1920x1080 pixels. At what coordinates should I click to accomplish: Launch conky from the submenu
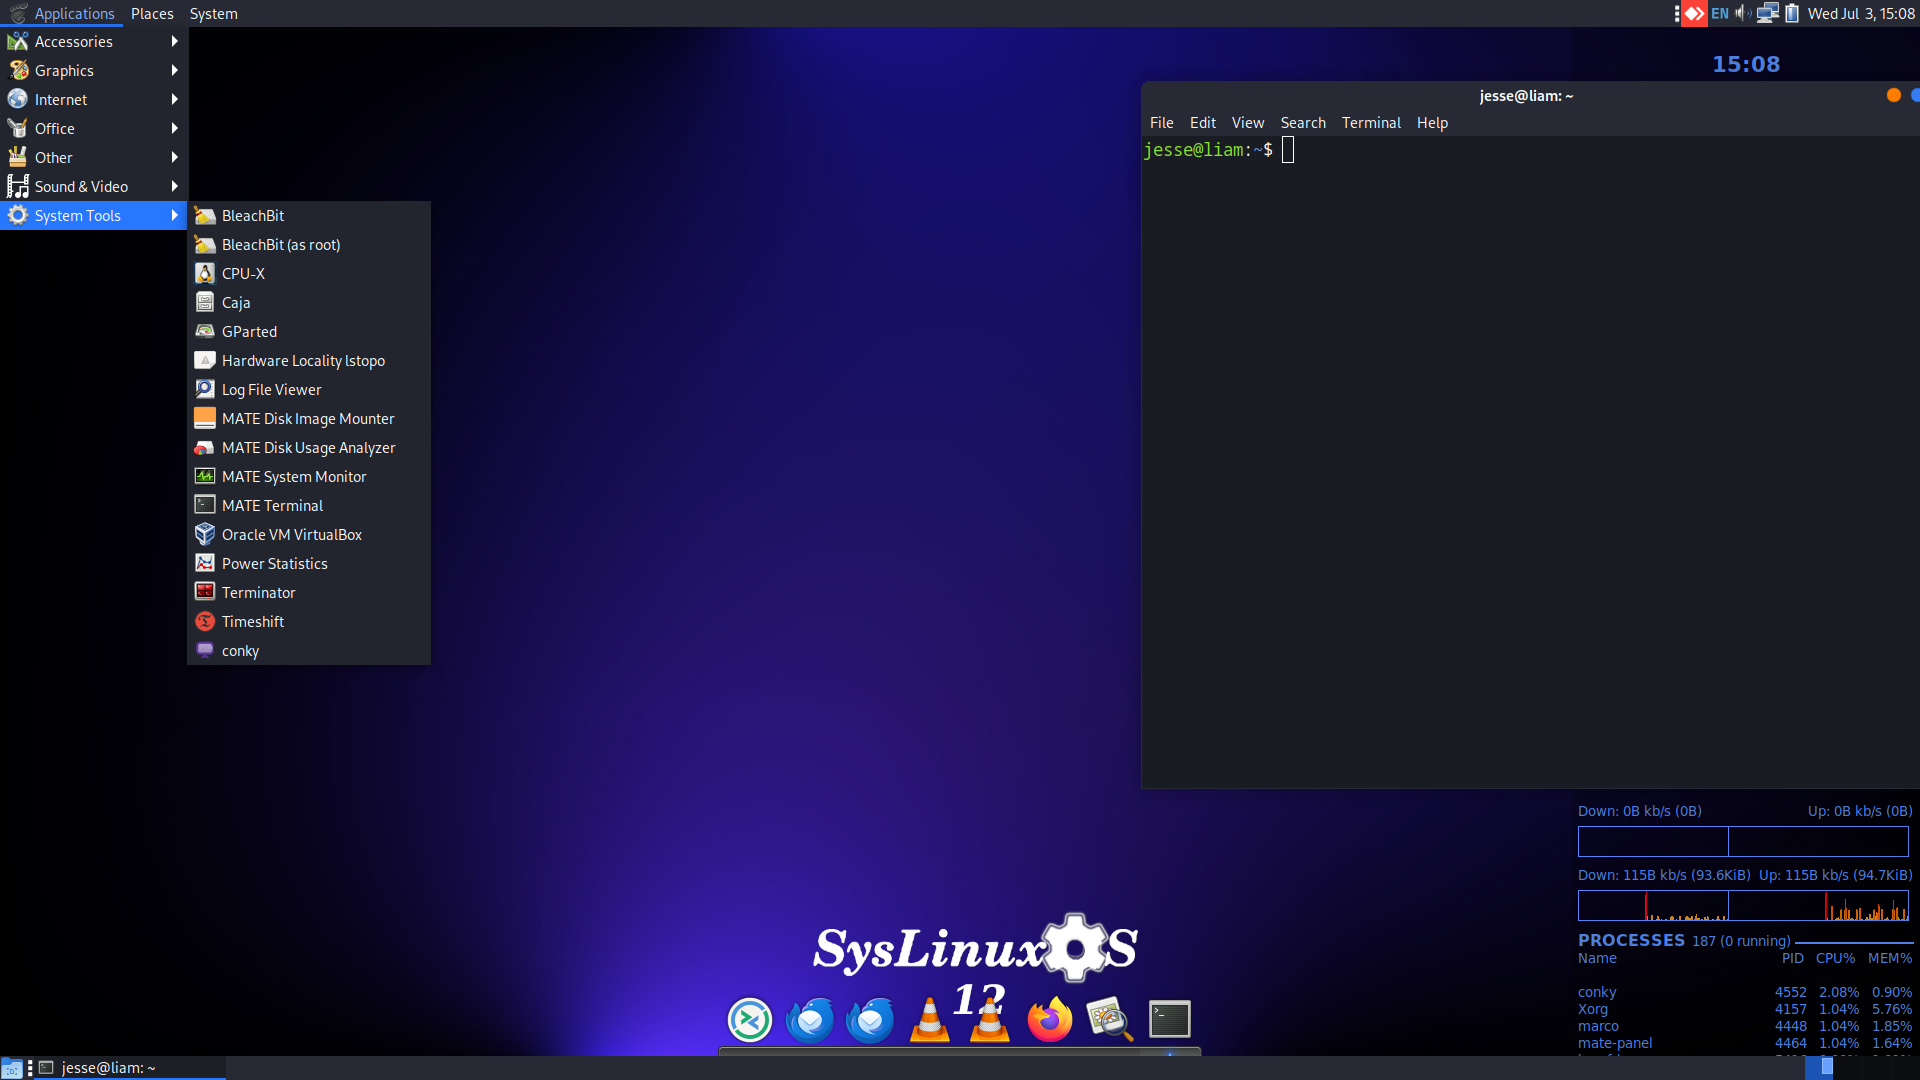(x=309, y=651)
